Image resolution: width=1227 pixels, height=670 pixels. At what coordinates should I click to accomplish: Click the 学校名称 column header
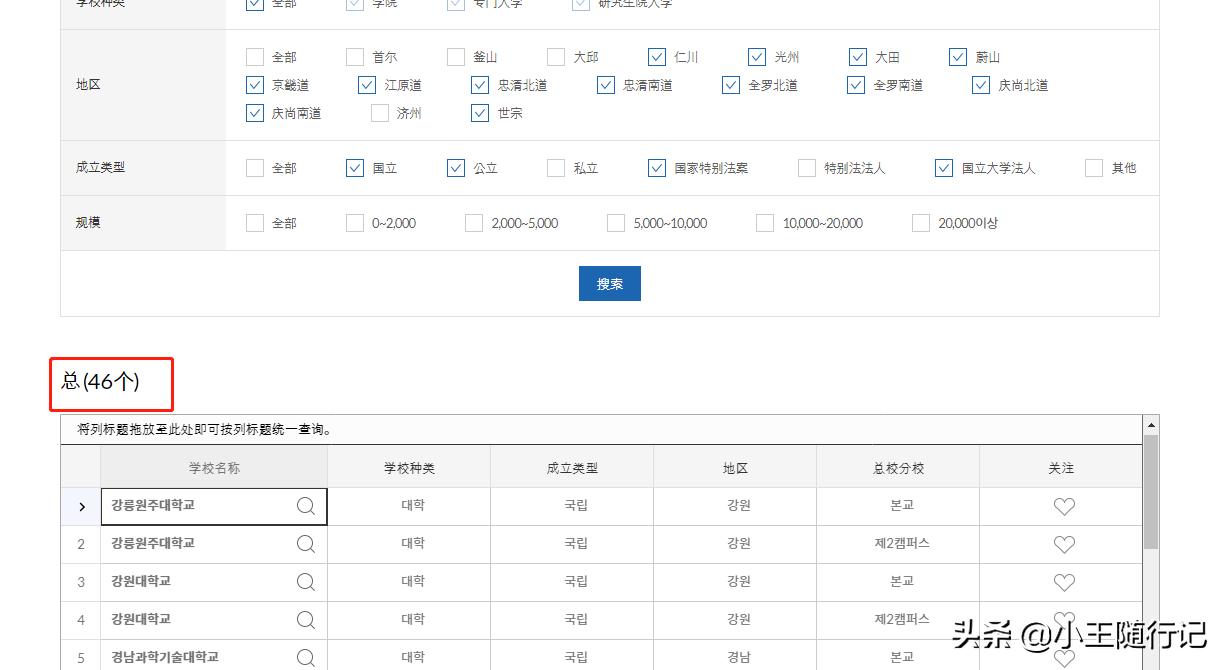pyautogui.click(x=213, y=467)
